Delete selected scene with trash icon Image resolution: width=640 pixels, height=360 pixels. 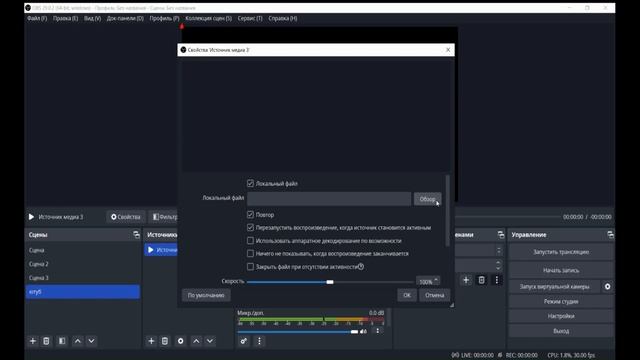47,341
